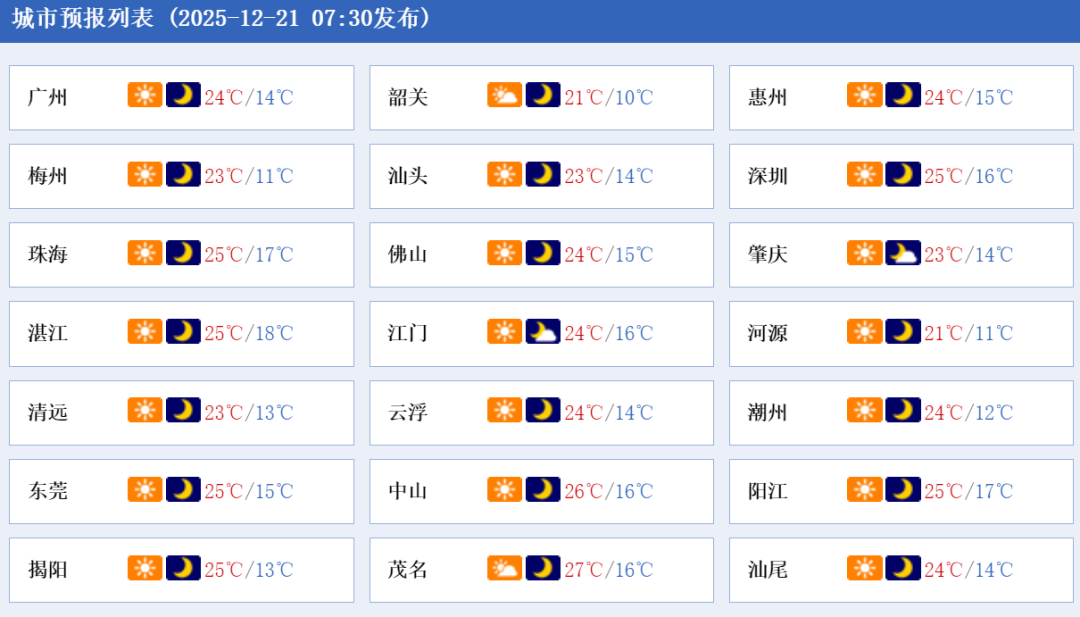
Task: Click the partly cloudy day icon for 韶关
Action: click(505, 95)
